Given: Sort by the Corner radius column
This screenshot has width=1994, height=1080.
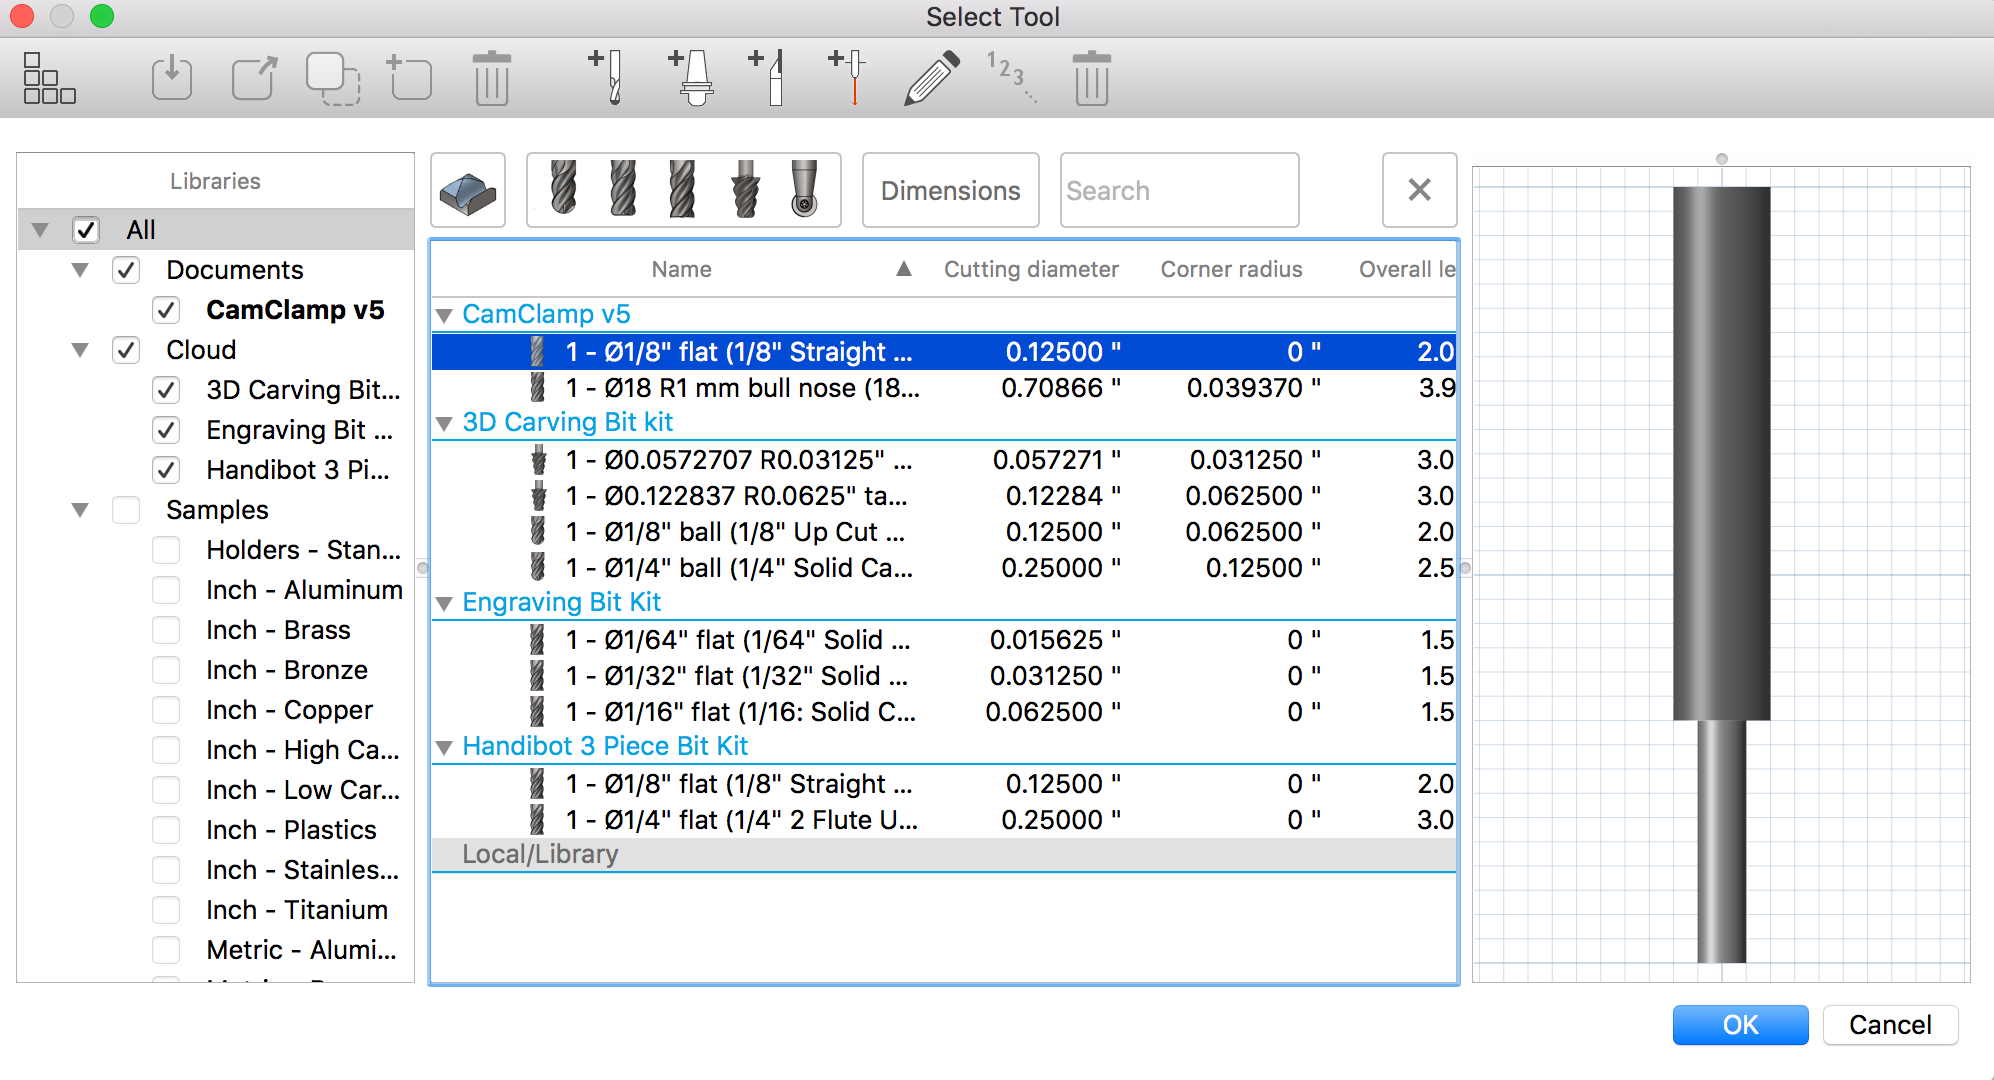Looking at the screenshot, I should tap(1230, 269).
